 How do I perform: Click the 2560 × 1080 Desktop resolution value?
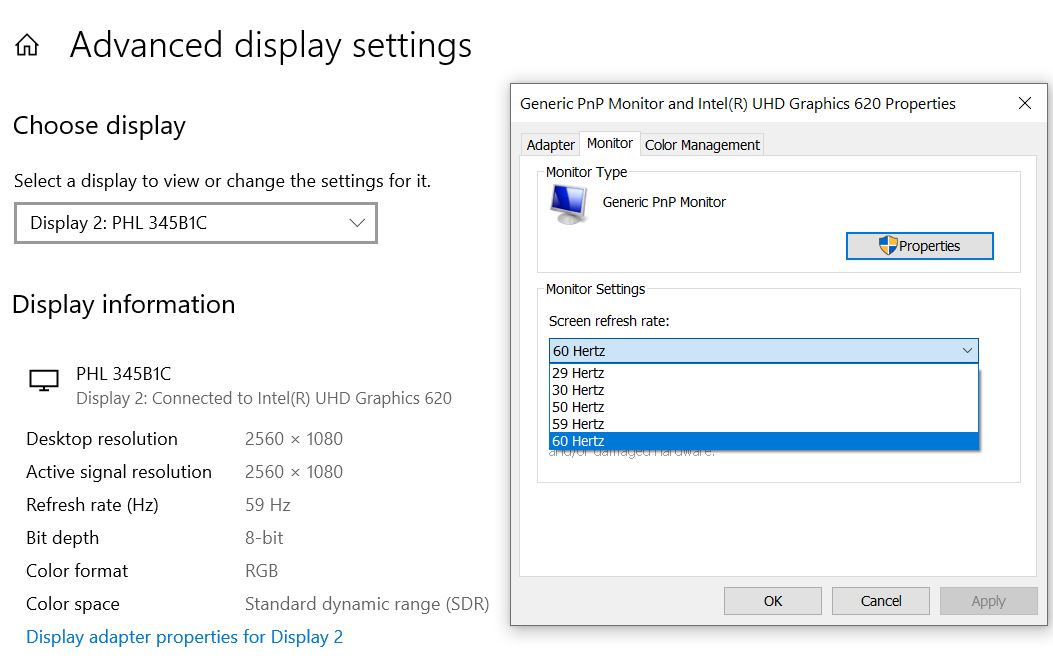coord(293,439)
